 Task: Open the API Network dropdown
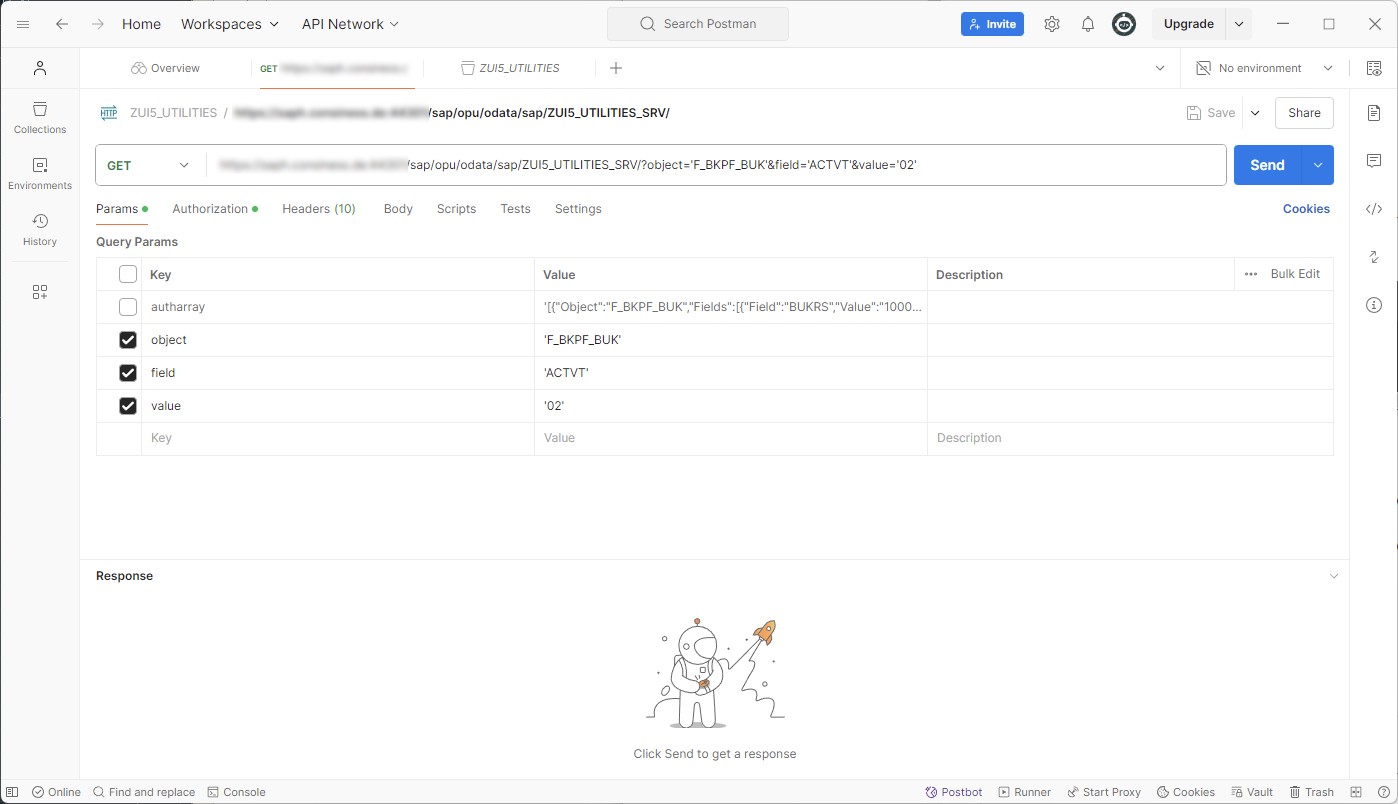point(350,24)
